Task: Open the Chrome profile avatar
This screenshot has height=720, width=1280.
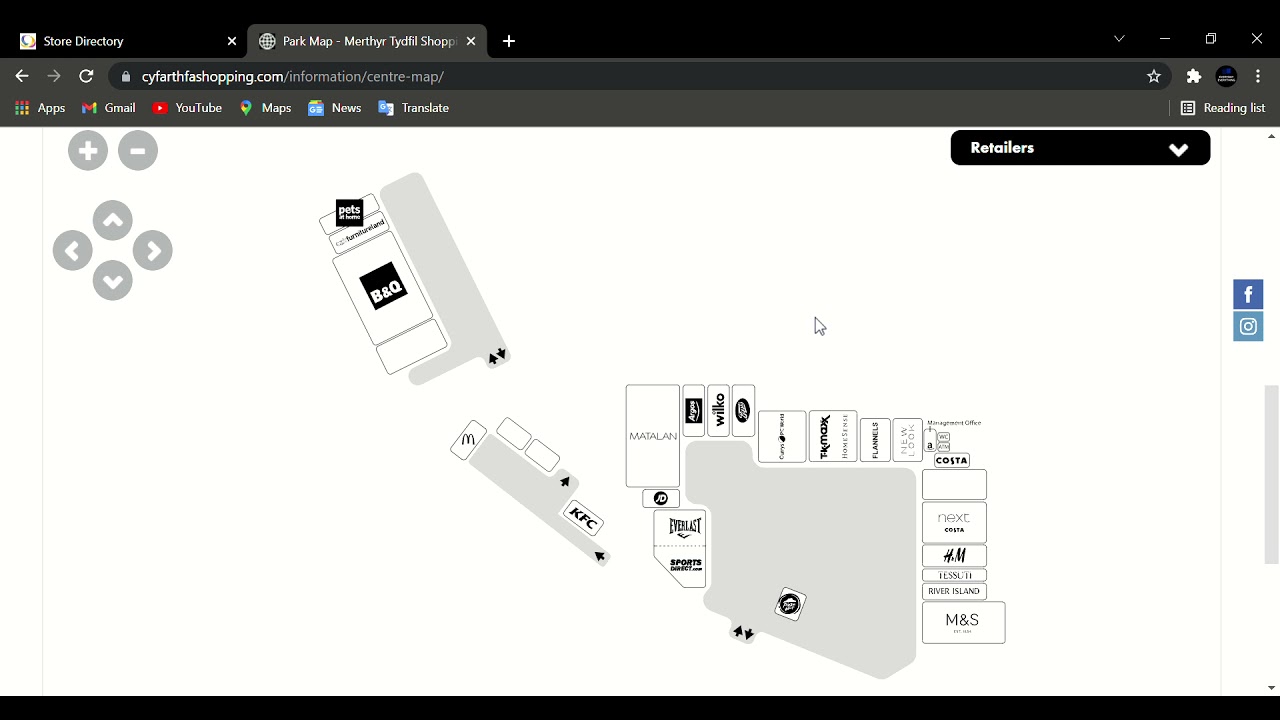Action: (x=1227, y=76)
